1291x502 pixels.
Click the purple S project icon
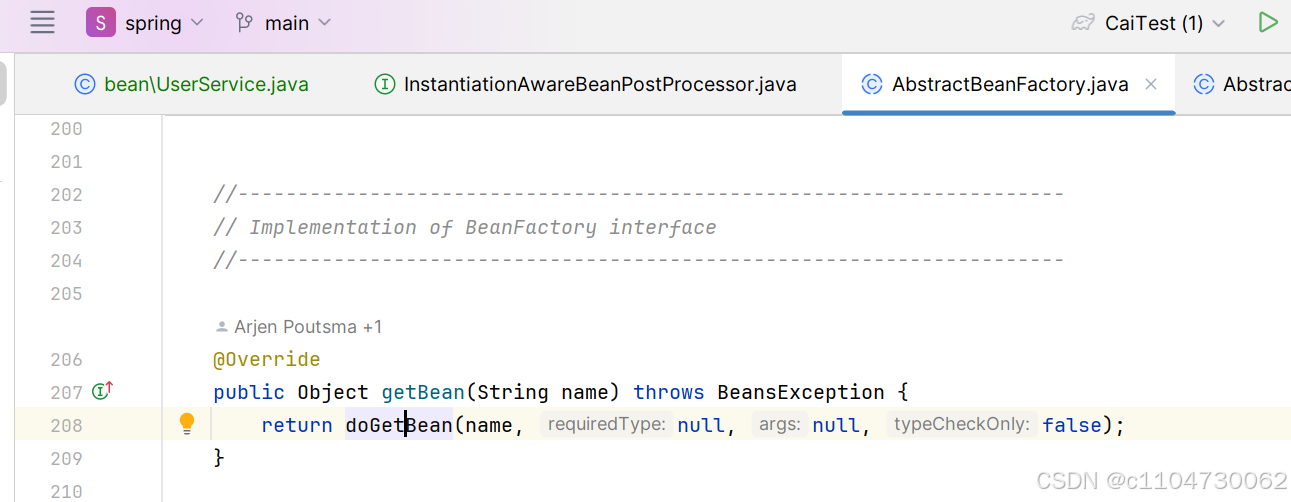100,23
